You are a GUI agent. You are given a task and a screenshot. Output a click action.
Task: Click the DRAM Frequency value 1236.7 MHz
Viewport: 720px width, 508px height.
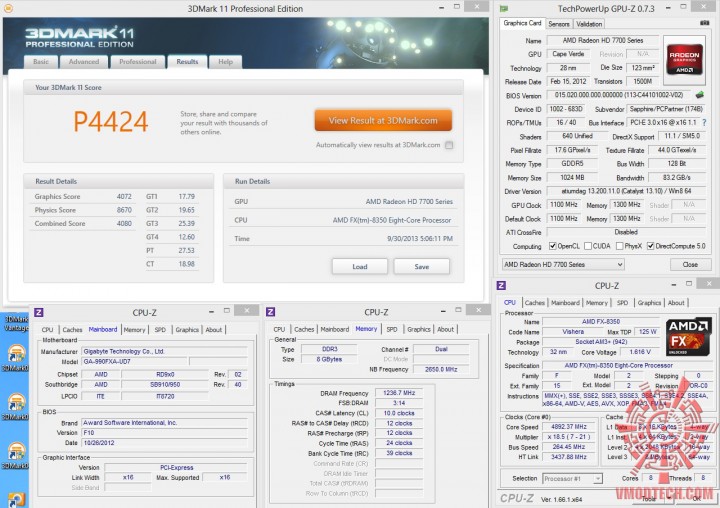pos(399,393)
